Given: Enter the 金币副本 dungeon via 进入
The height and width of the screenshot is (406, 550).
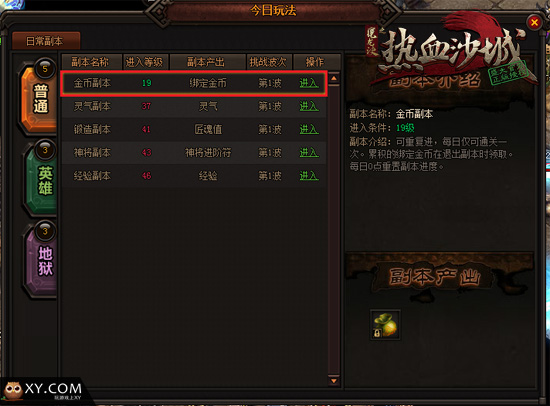Looking at the screenshot, I should pyautogui.click(x=309, y=83).
